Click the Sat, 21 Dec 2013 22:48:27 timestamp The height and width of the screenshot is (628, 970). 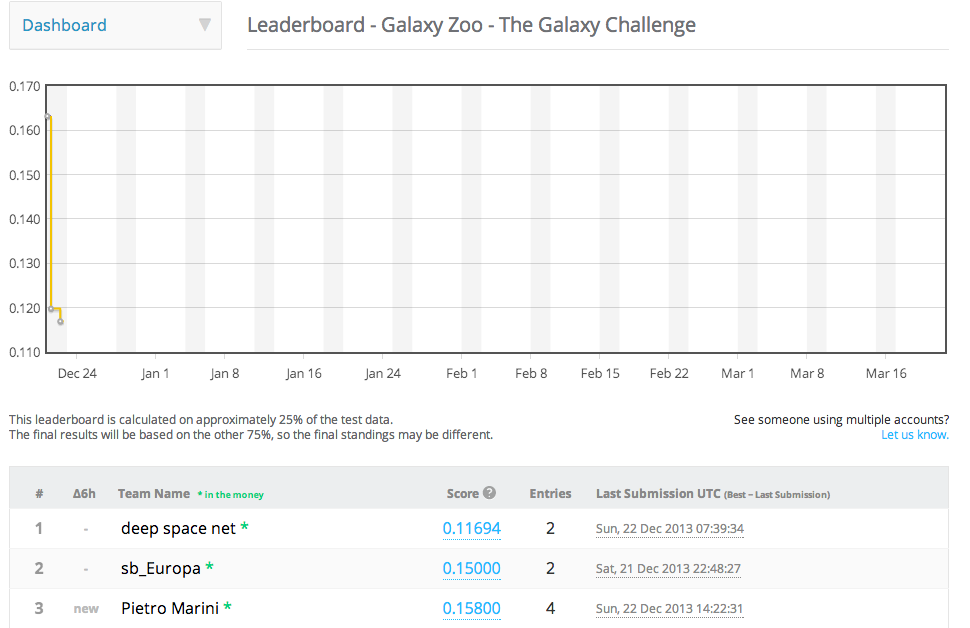point(668,569)
